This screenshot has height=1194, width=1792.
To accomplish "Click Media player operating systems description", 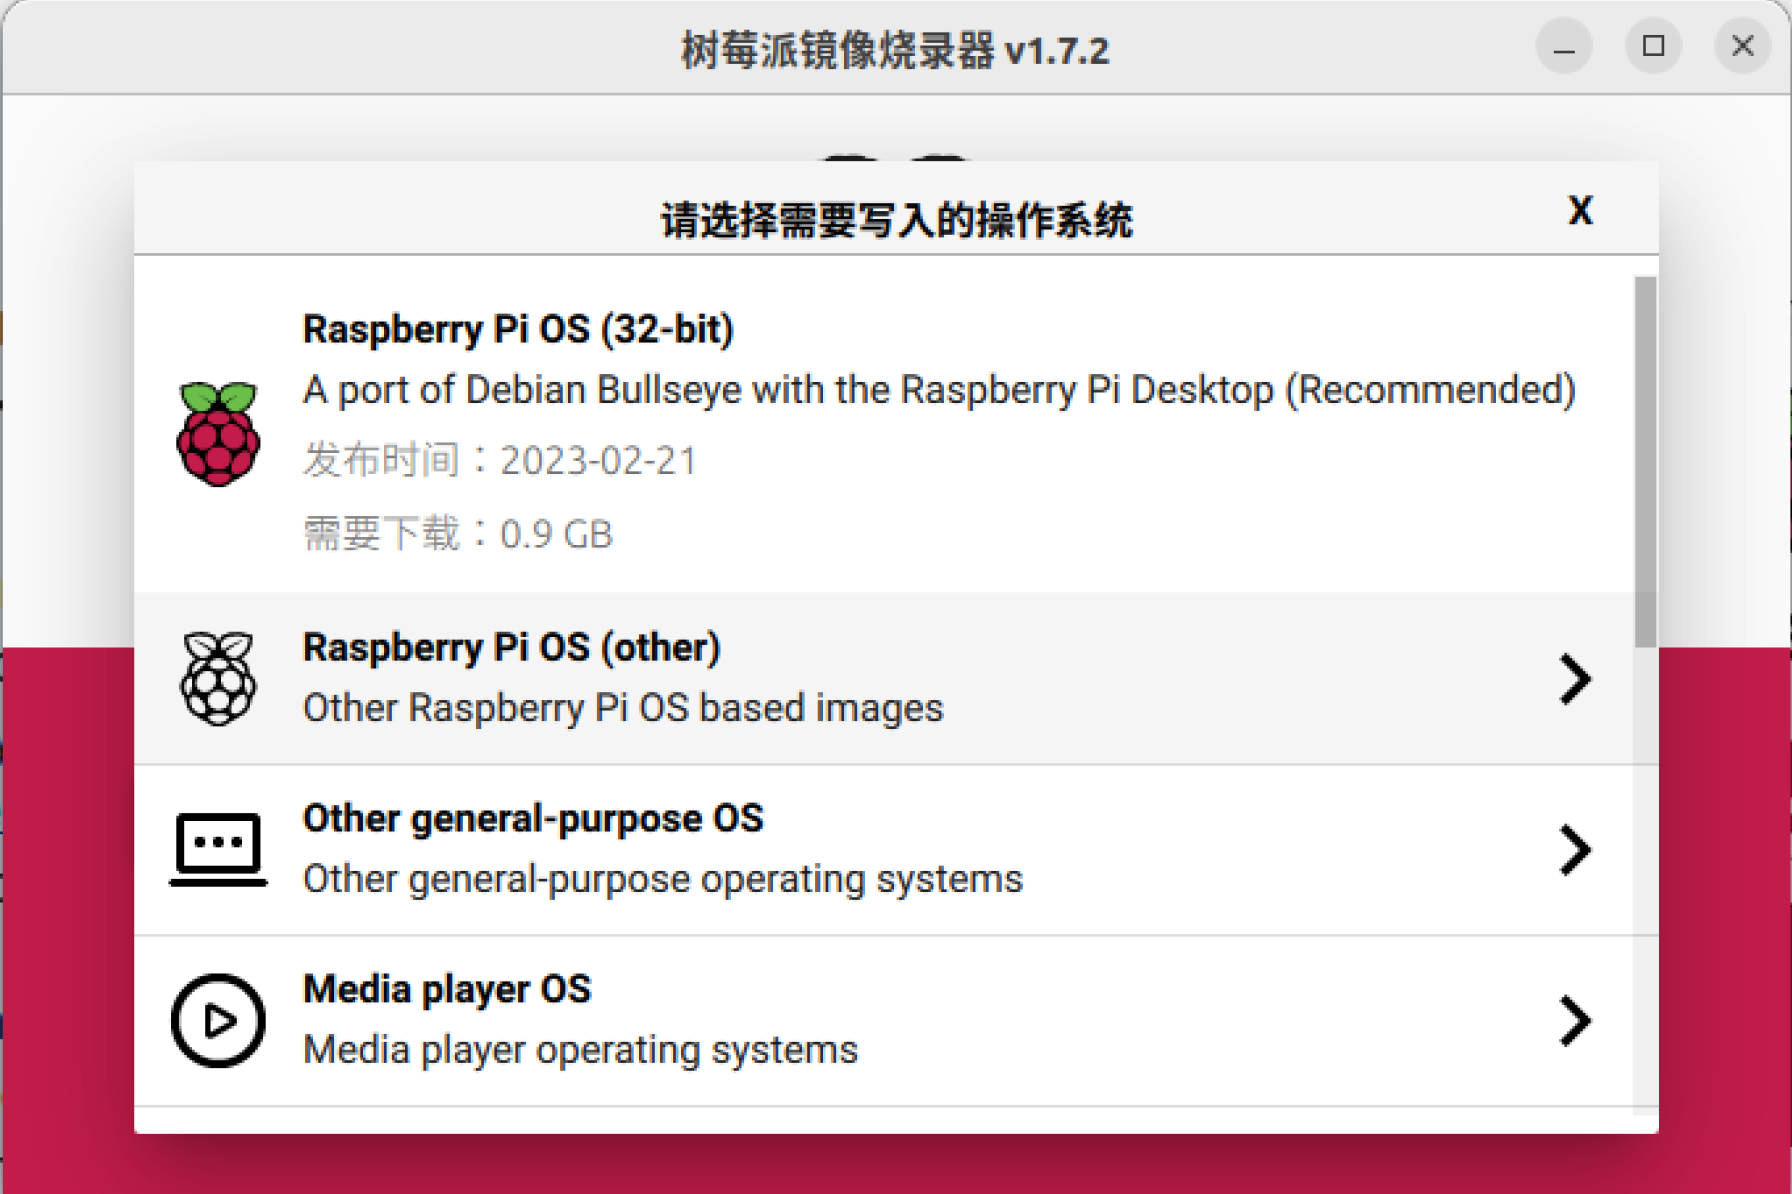I will pyautogui.click(x=580, y=1049).
